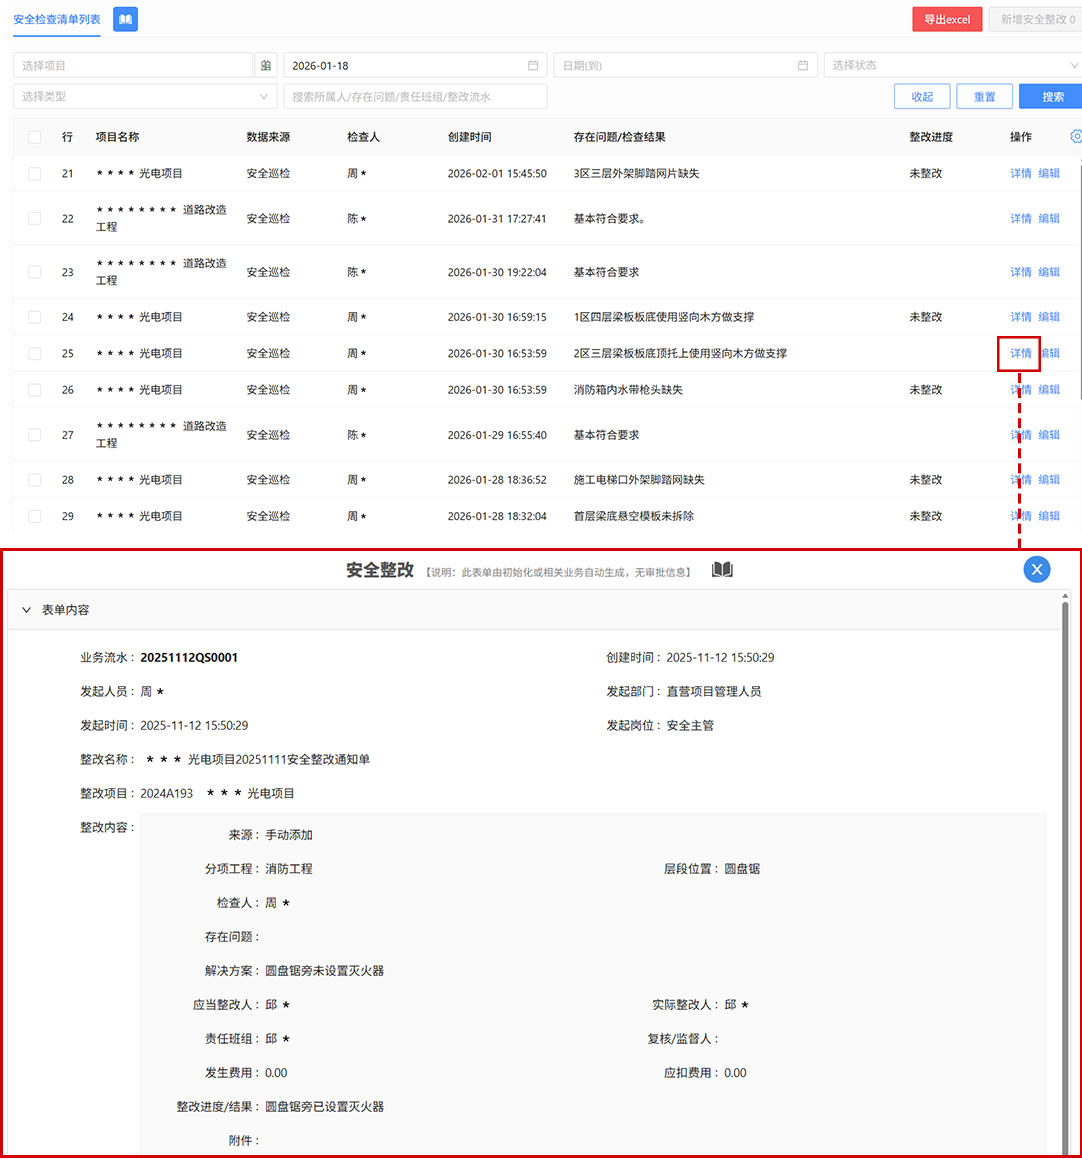Open table column settings gear icon

point(1076,137)
